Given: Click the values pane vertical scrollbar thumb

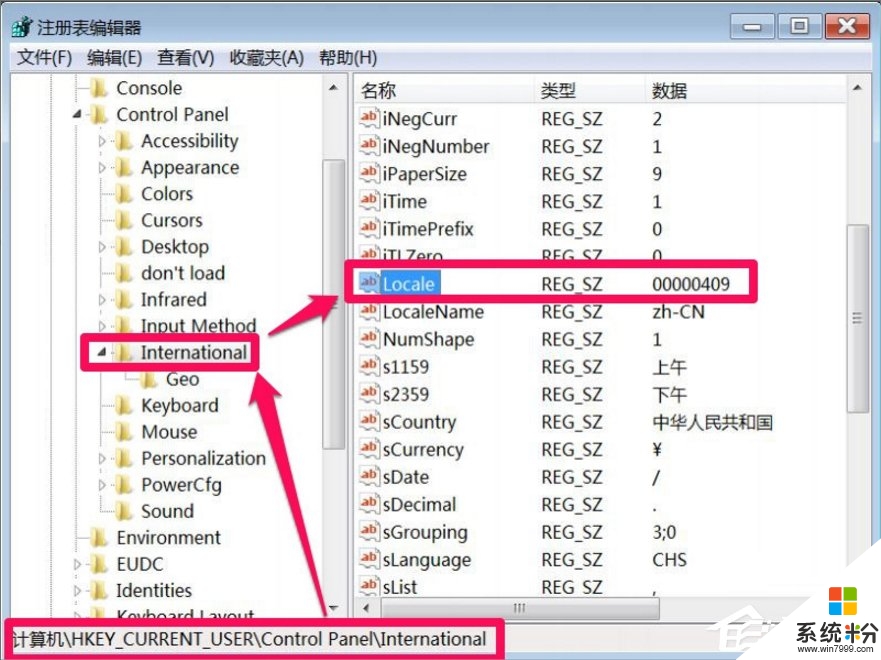Looking at the screenshot, I should (x=856, y=318).
